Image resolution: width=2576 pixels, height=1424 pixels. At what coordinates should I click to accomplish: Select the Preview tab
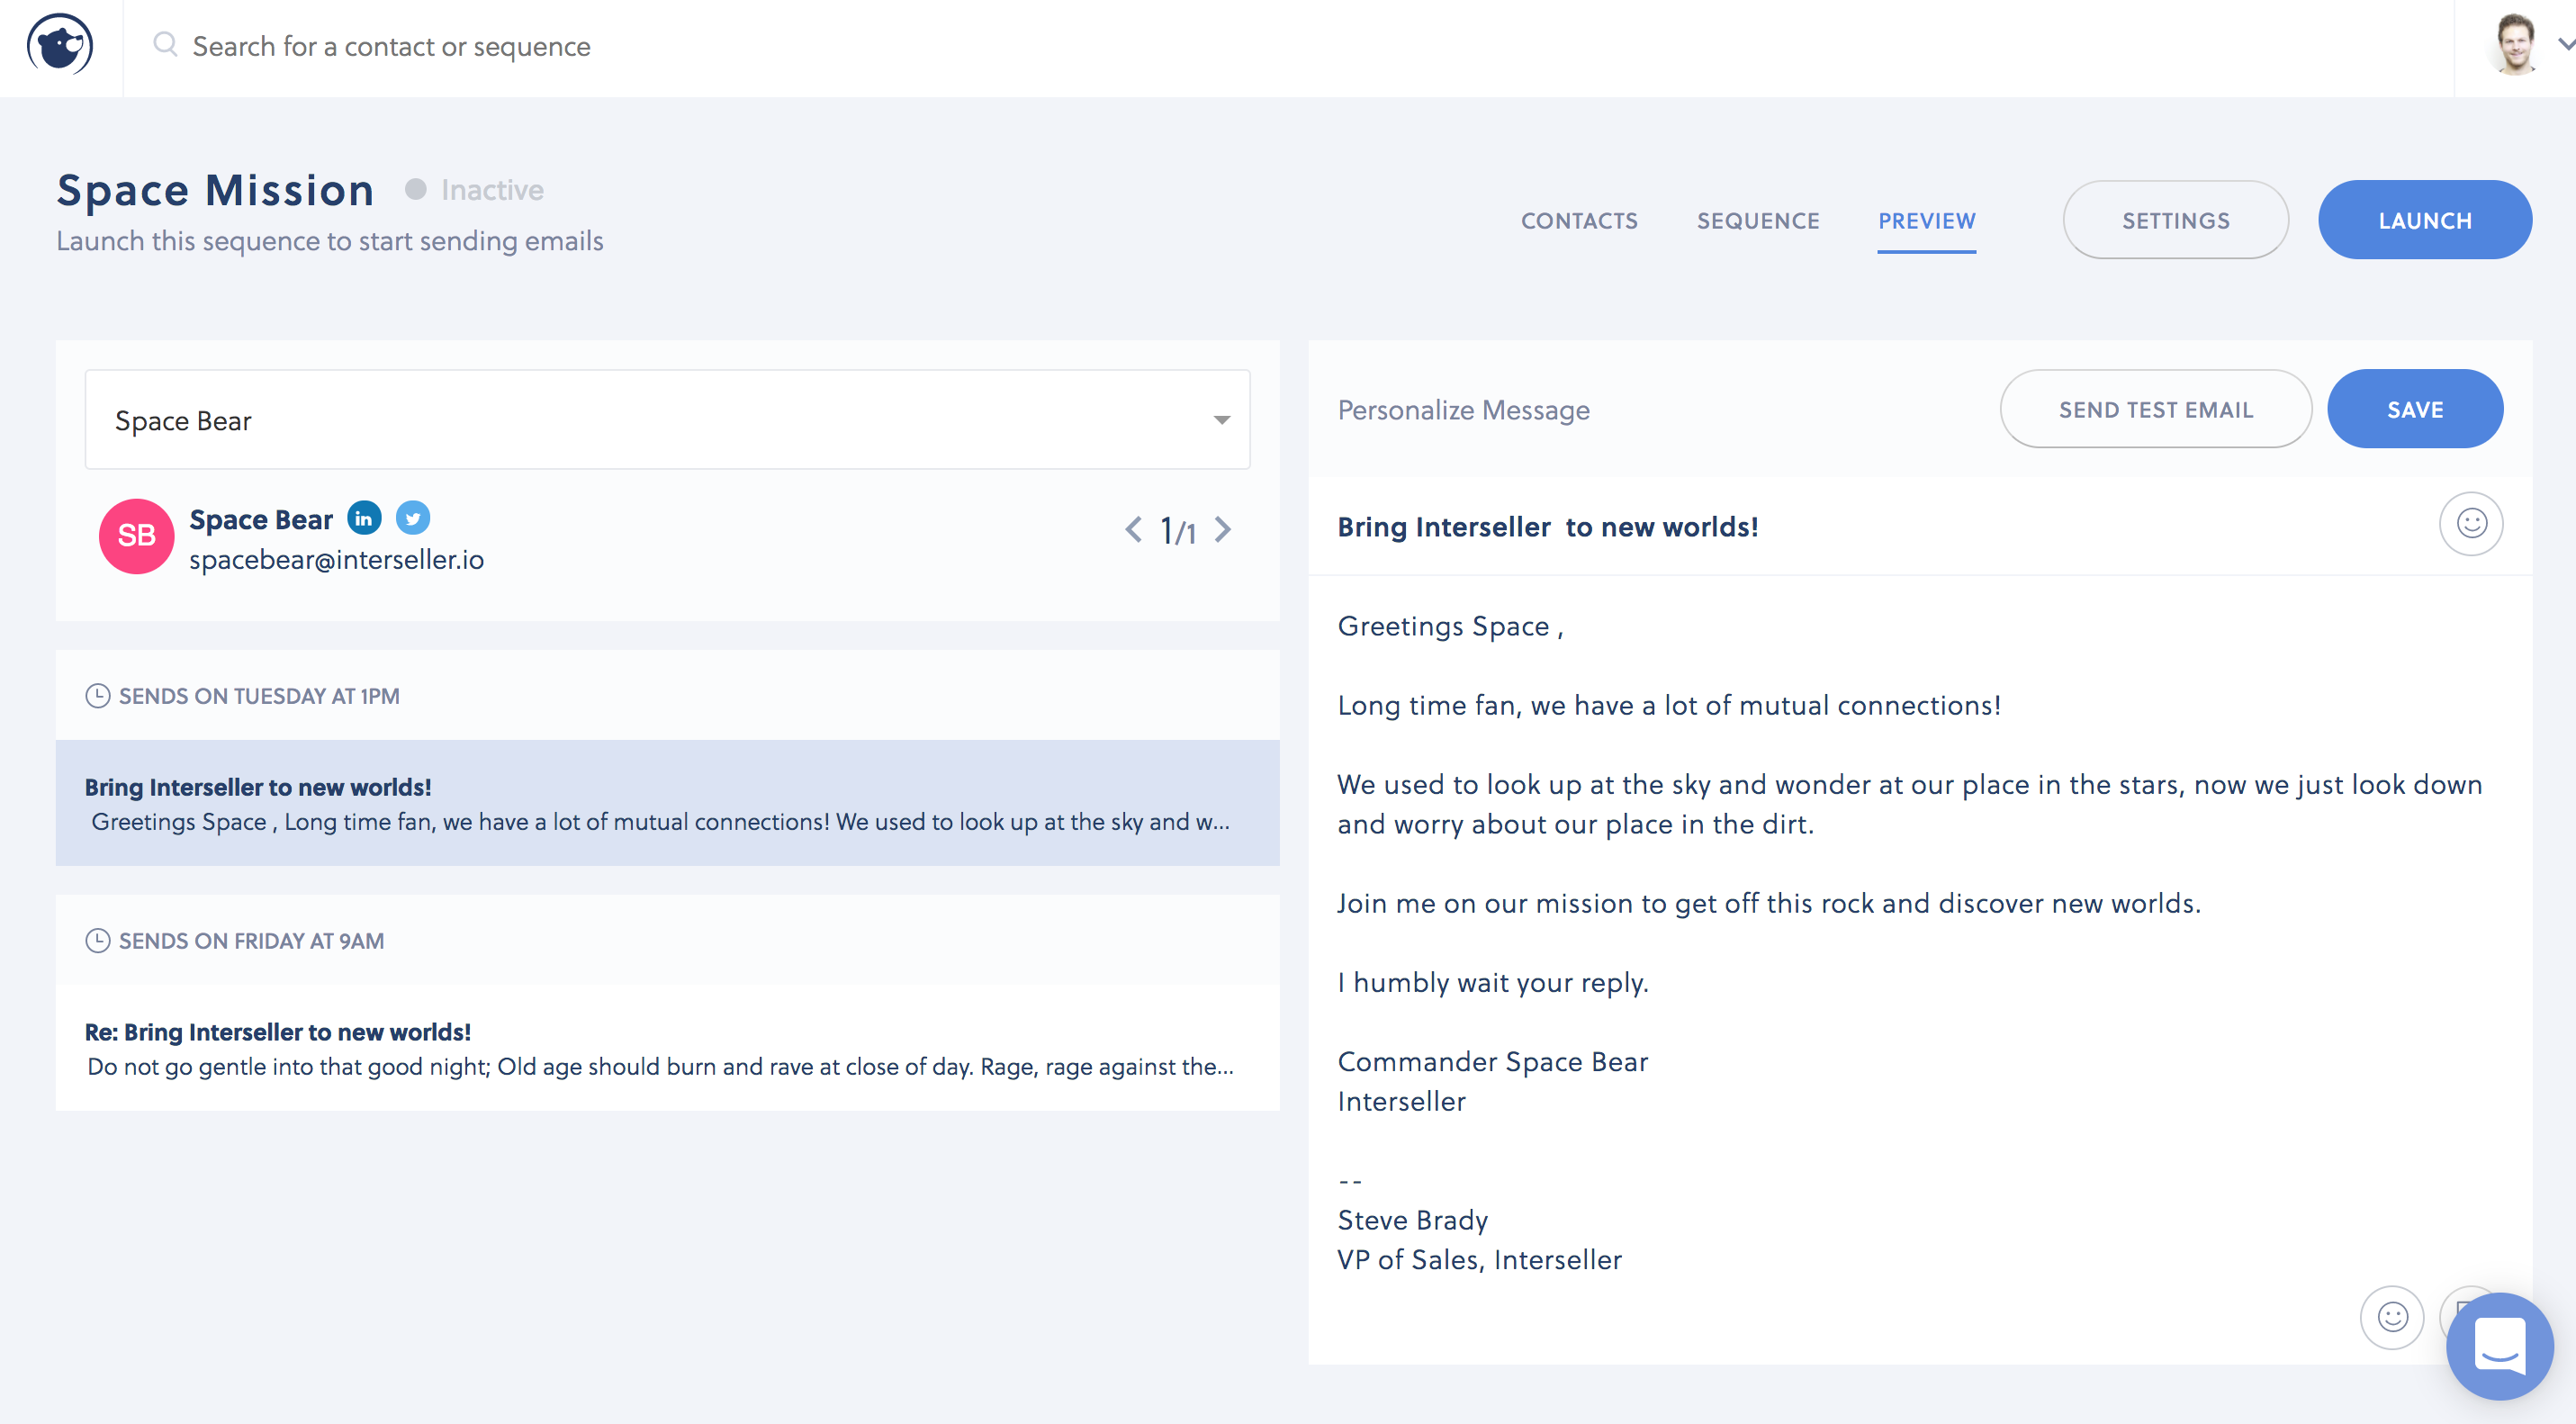pos(1926,221)
